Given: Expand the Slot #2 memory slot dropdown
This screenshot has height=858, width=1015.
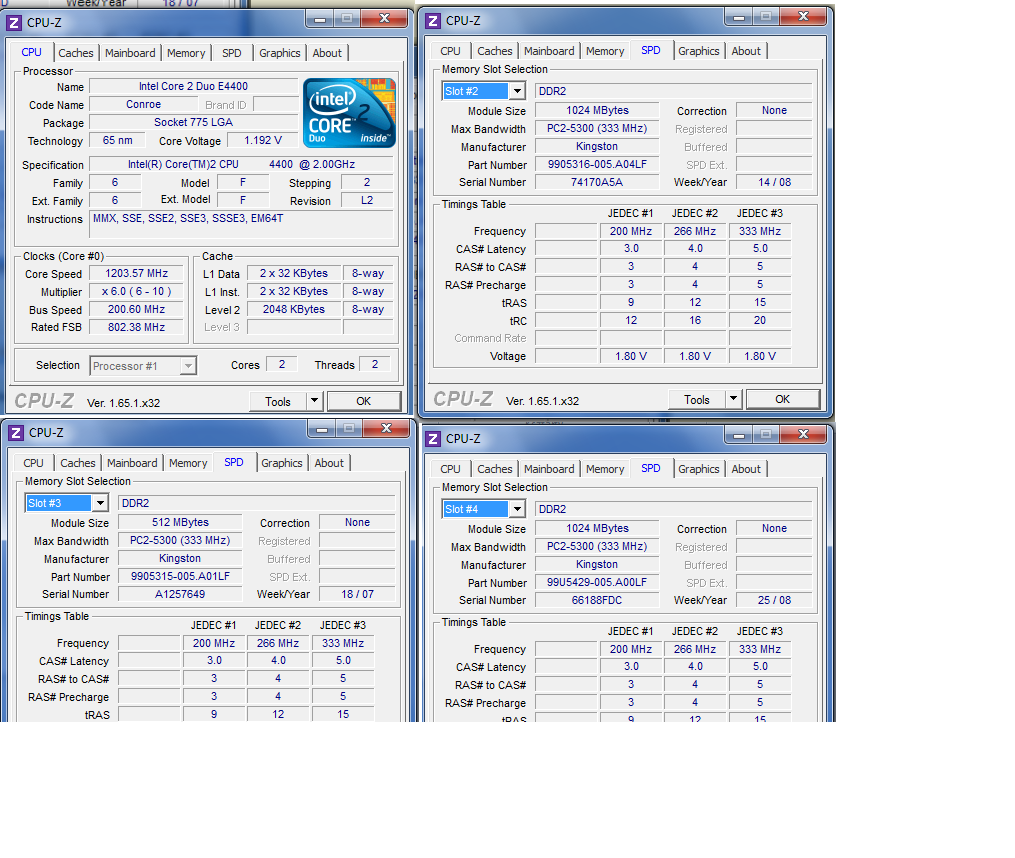Looking at the screenshot, I should [517, 91].
